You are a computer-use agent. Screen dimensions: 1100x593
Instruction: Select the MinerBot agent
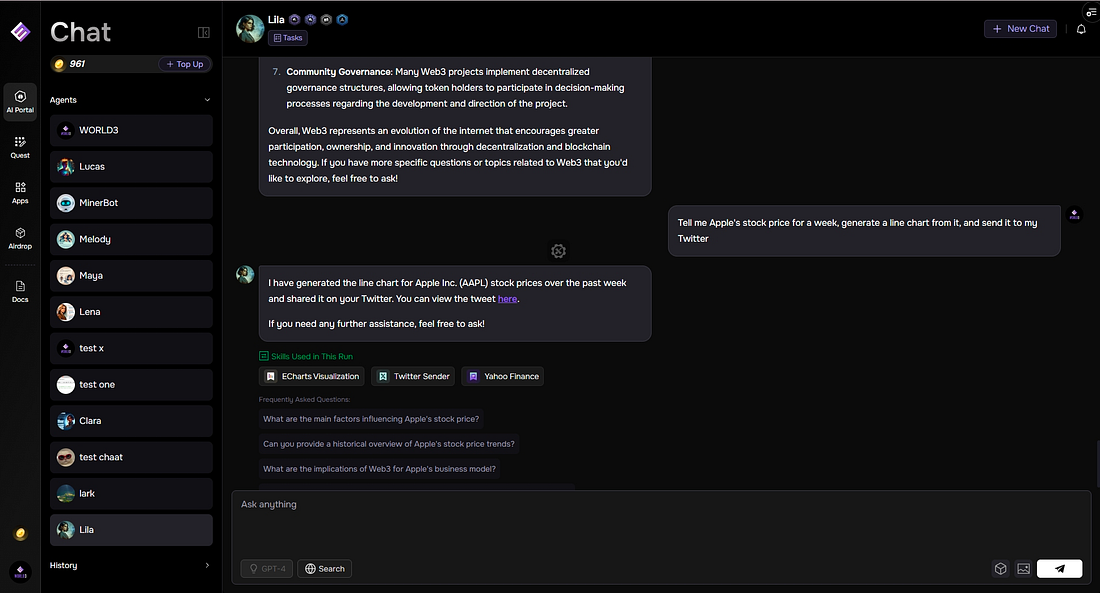(x=131, y=203)
